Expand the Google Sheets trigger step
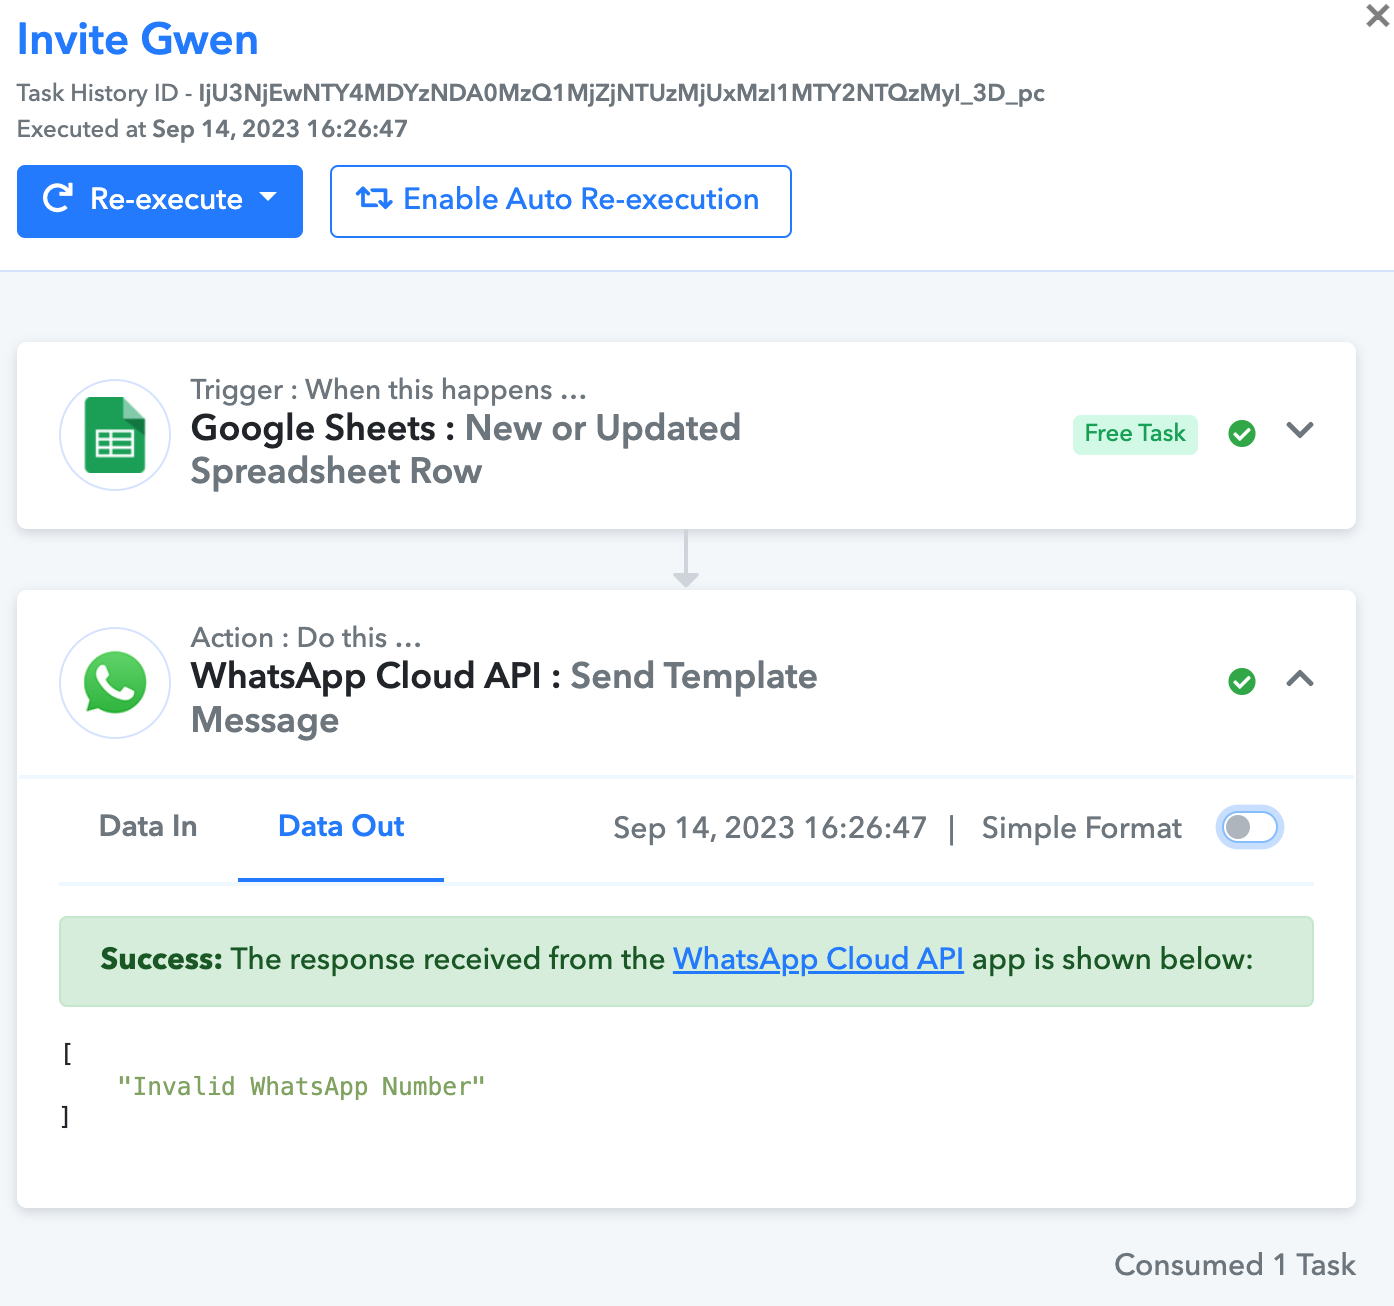 point(1300,431)
